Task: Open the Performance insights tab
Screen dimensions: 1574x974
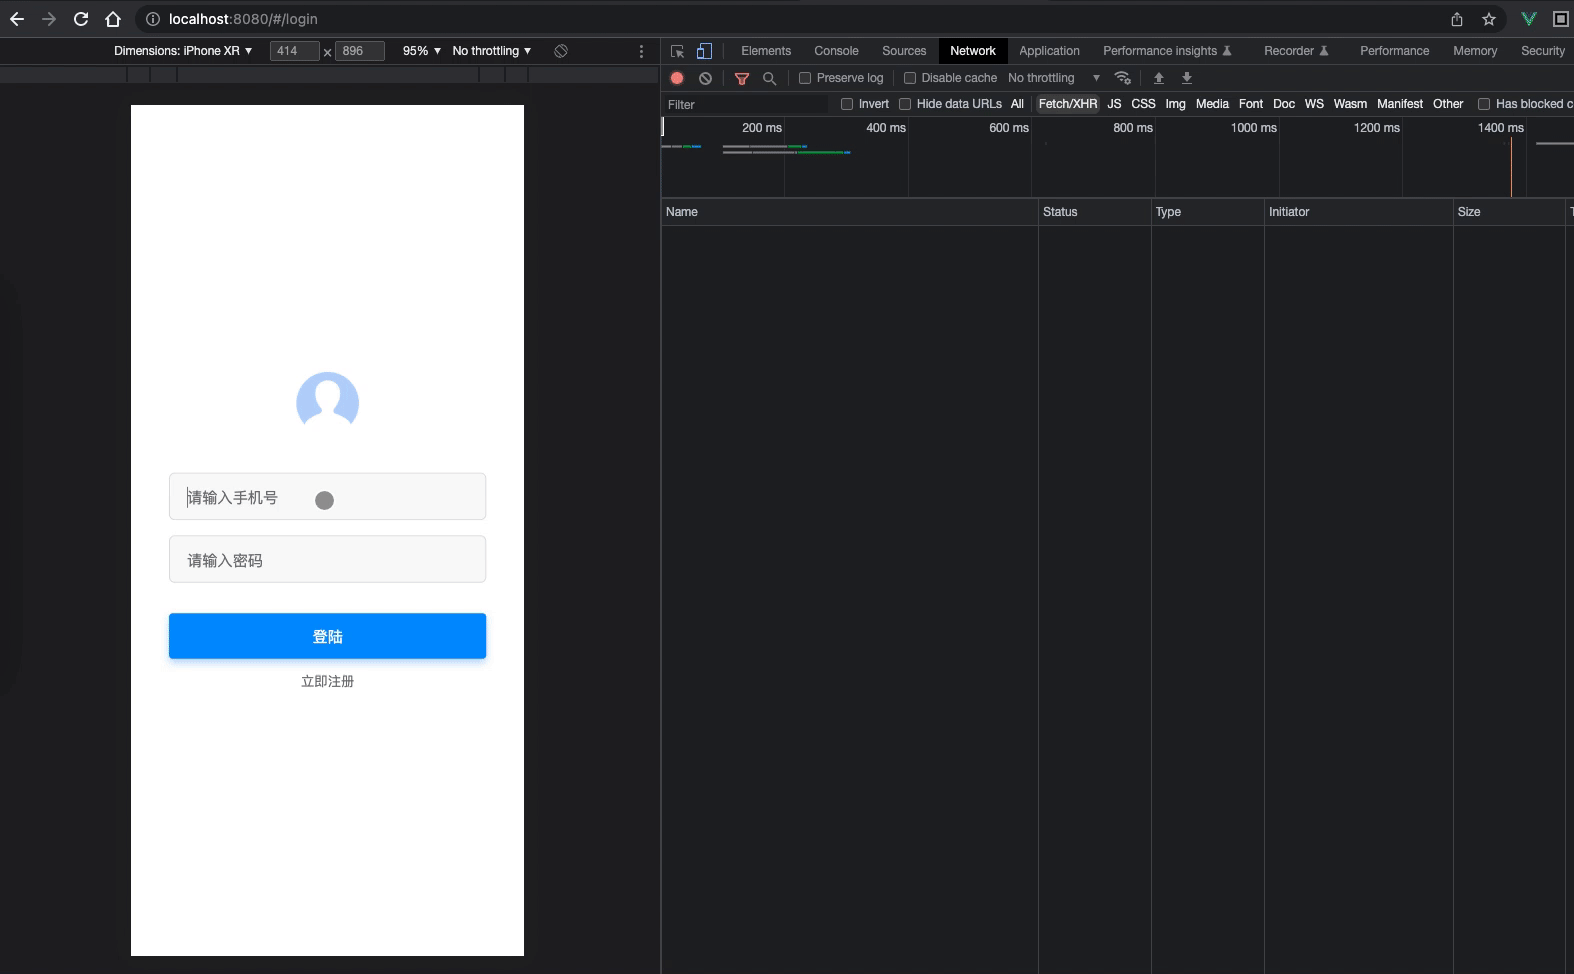Action: (1167, 51)
